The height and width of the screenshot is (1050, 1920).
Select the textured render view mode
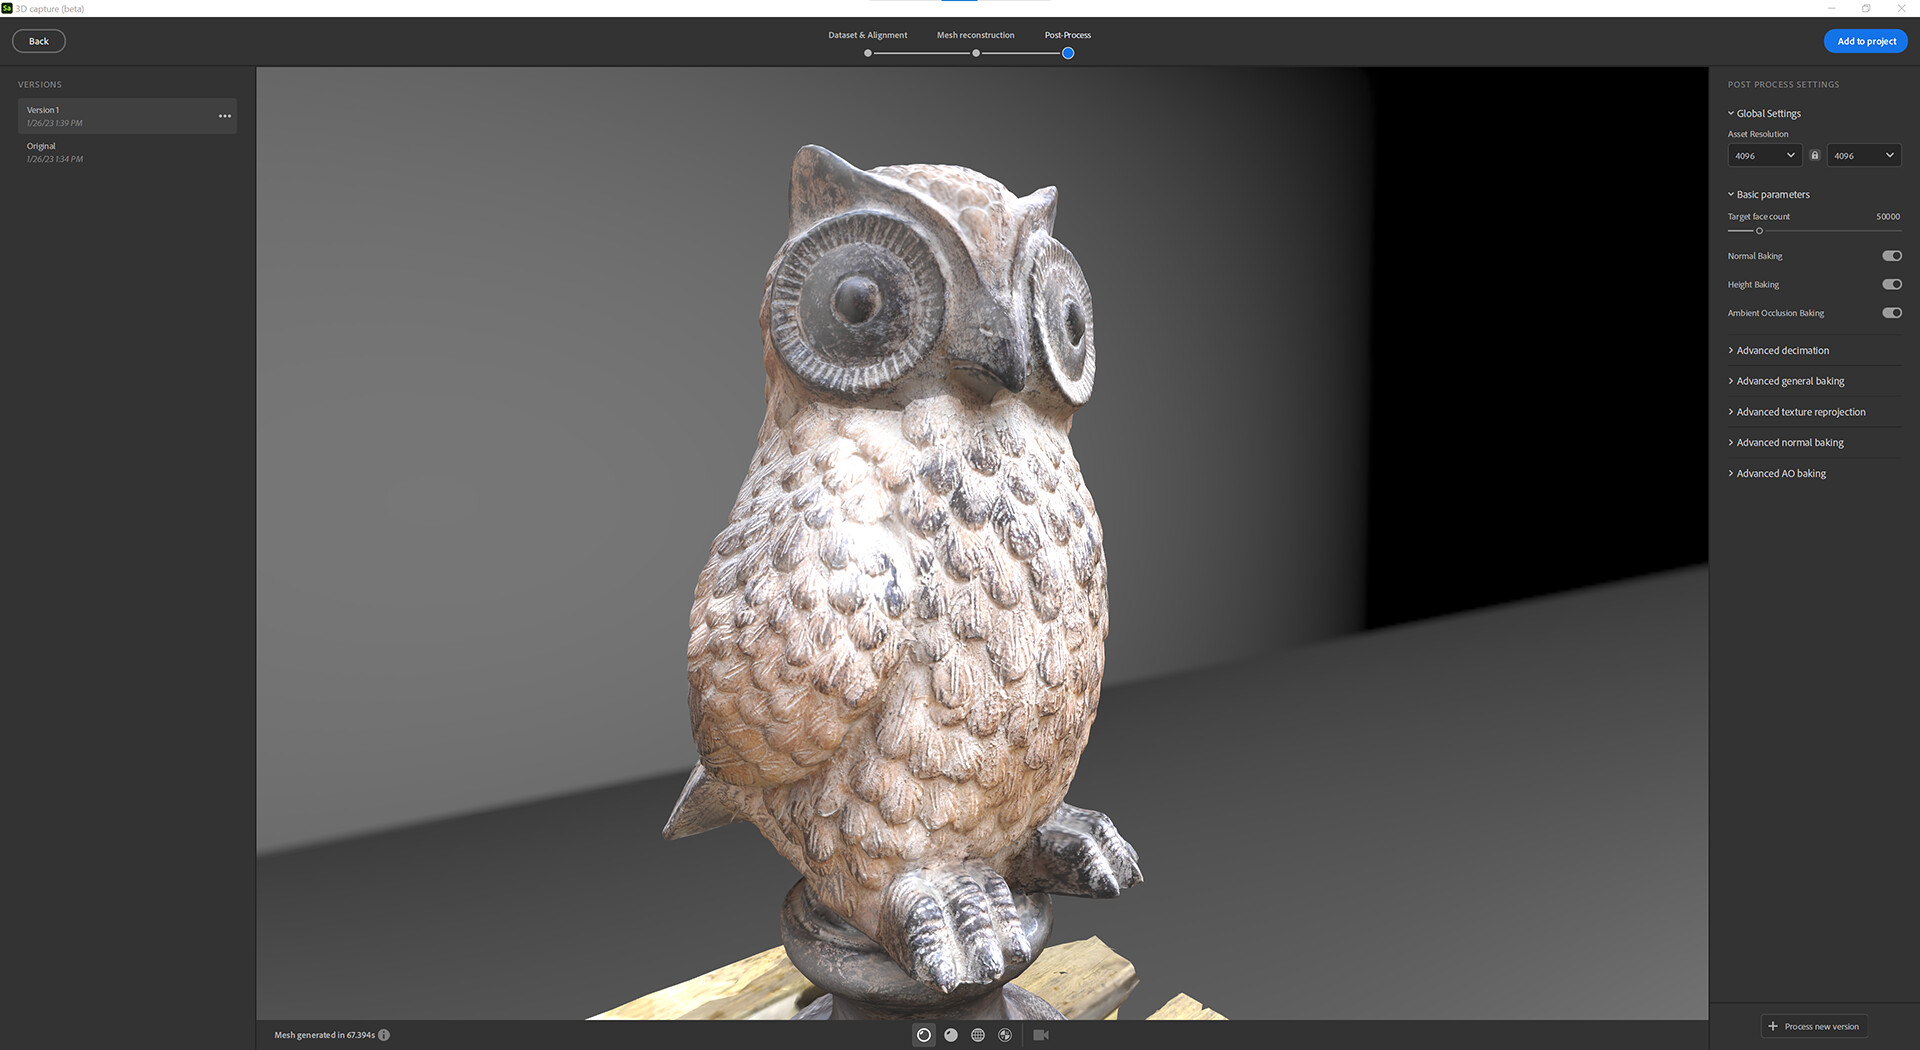coord(923,1035)
